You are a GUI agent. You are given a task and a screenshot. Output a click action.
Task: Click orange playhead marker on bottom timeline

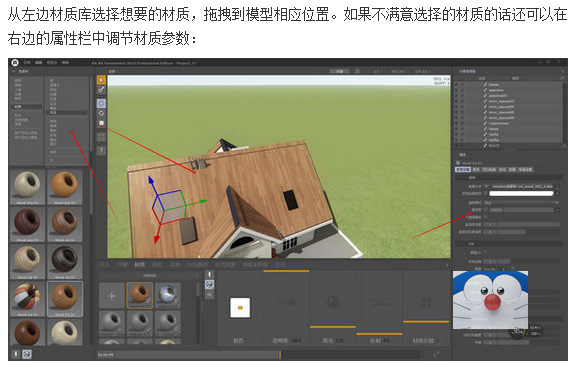280,355
